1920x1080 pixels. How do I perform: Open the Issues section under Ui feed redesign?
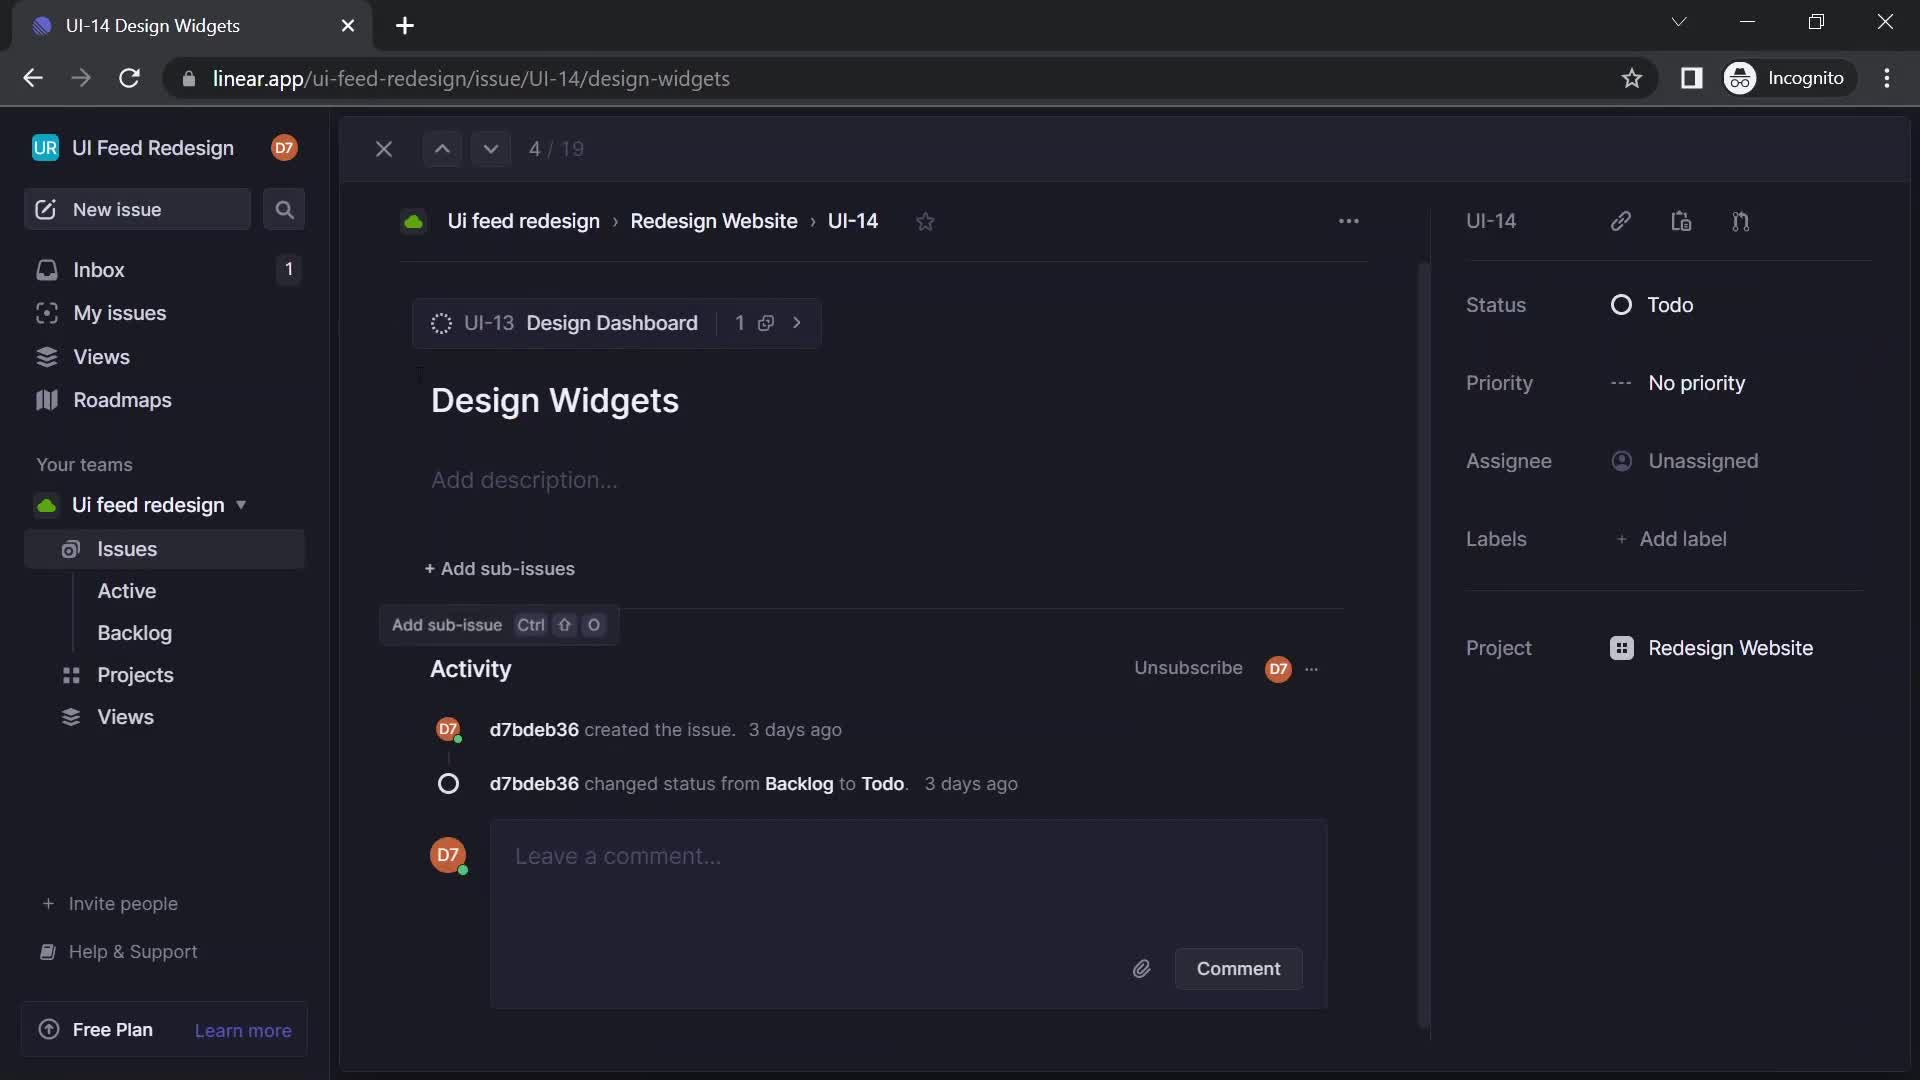click(x=127, y=549)
